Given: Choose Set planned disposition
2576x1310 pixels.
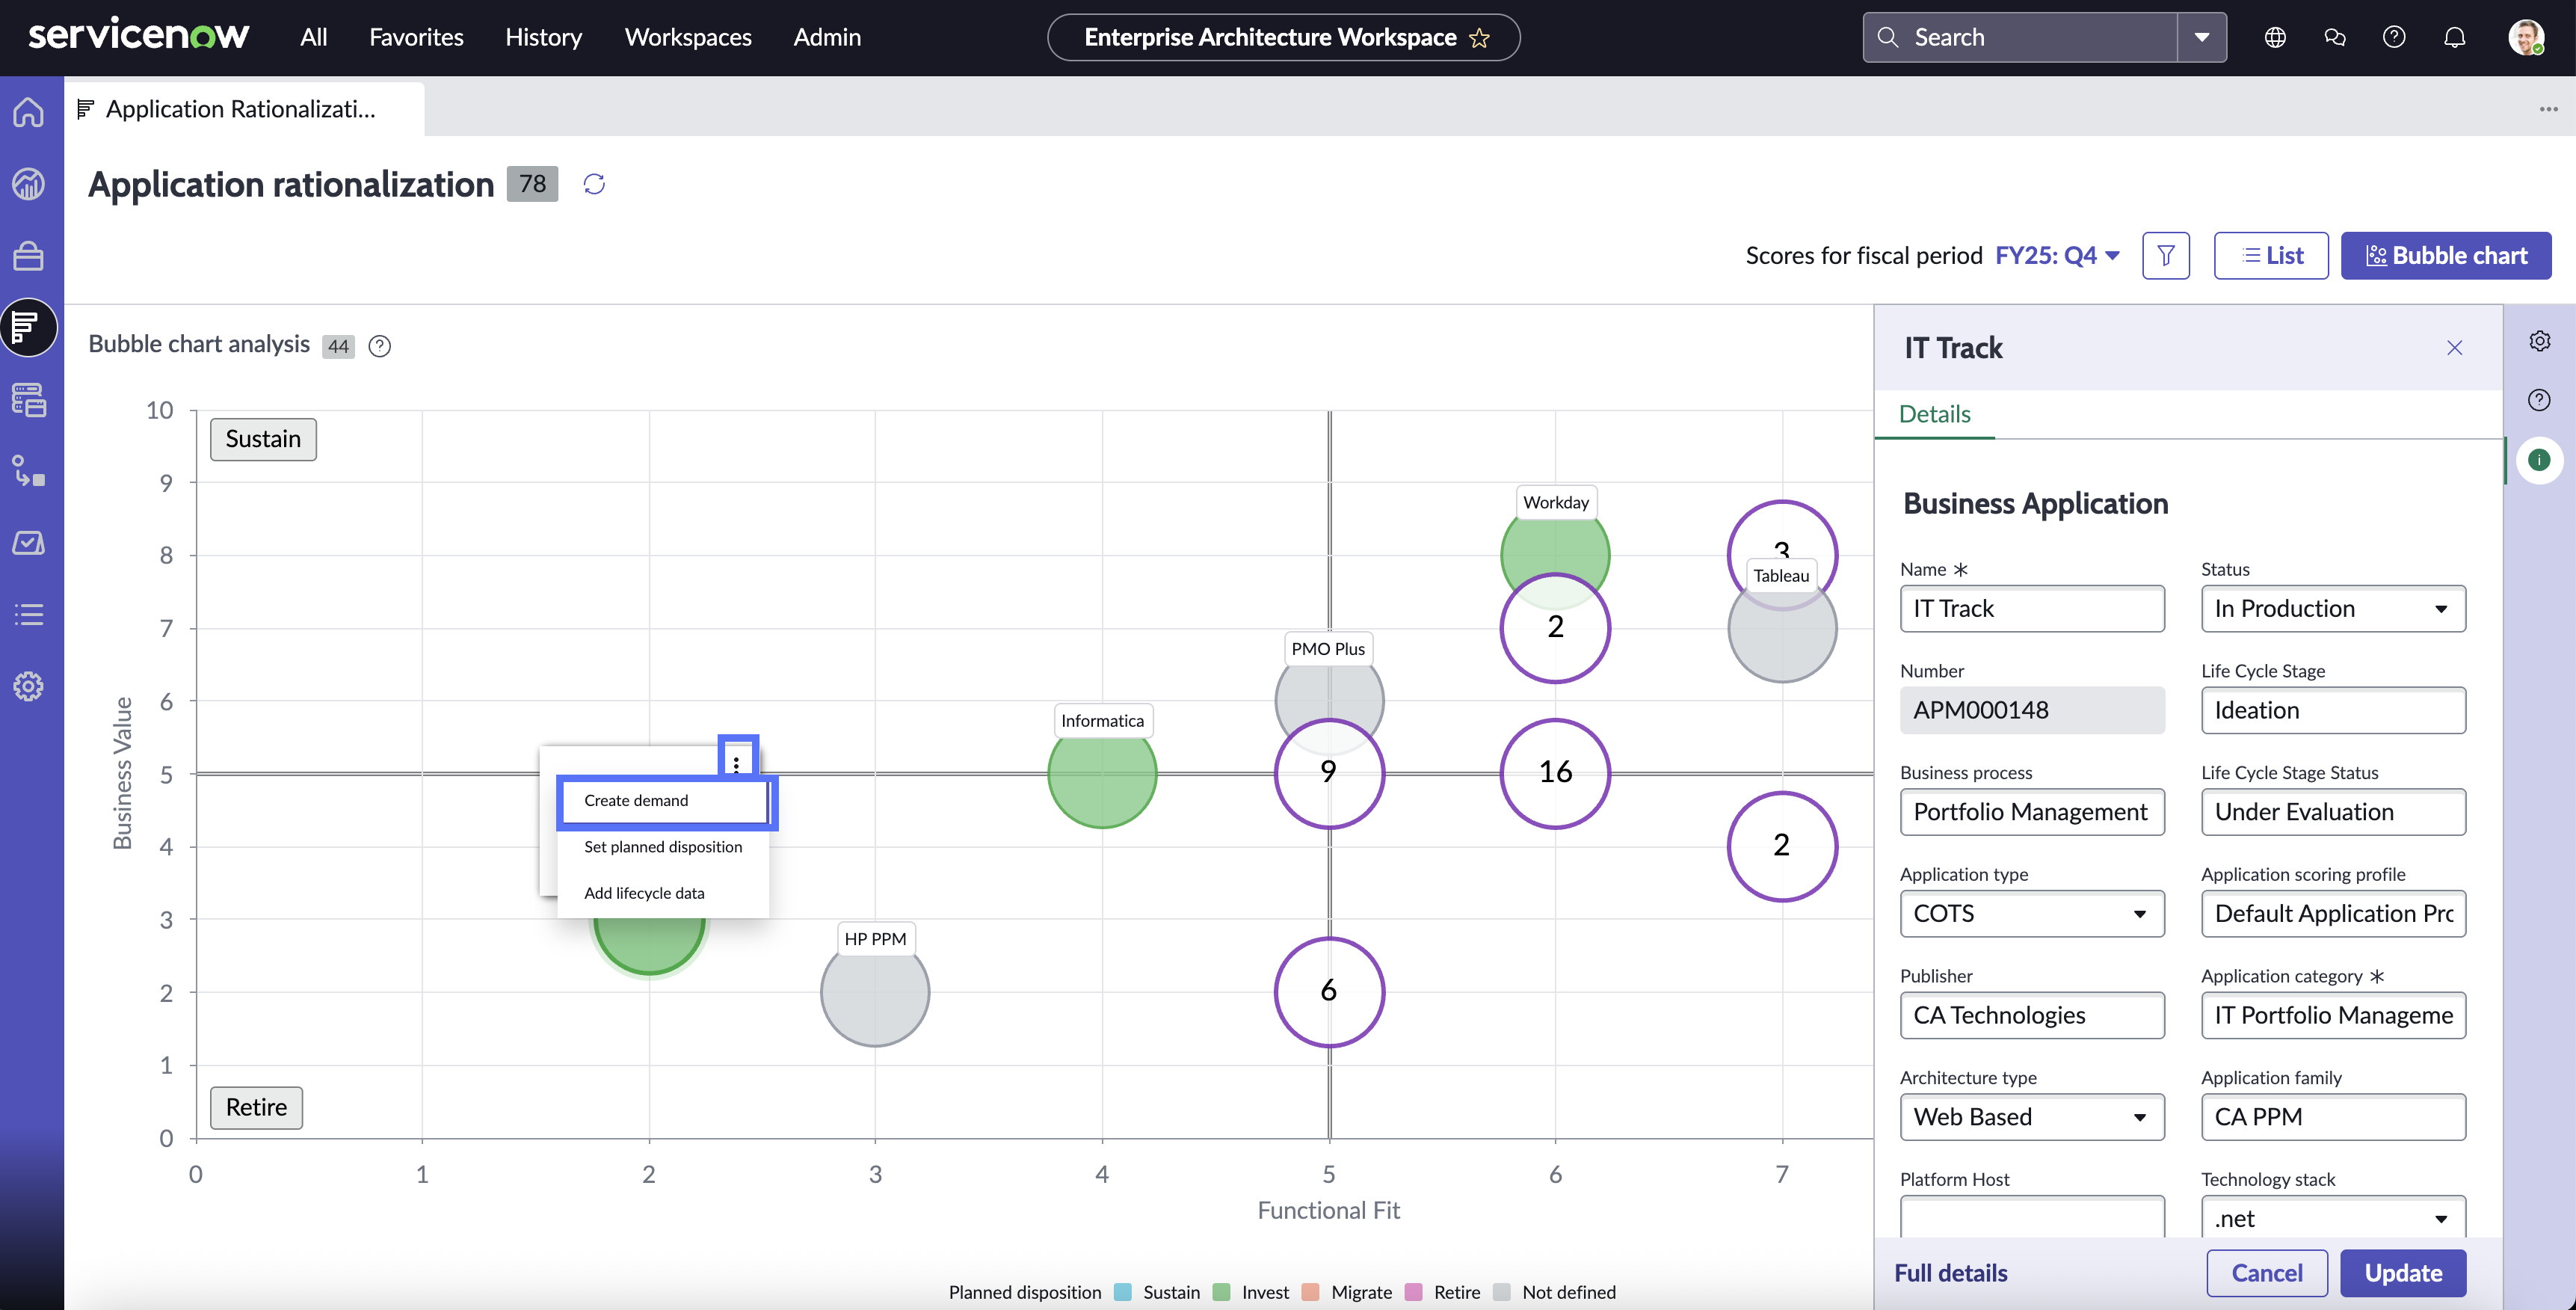Looking at the screenshot, I should (663, 847).
